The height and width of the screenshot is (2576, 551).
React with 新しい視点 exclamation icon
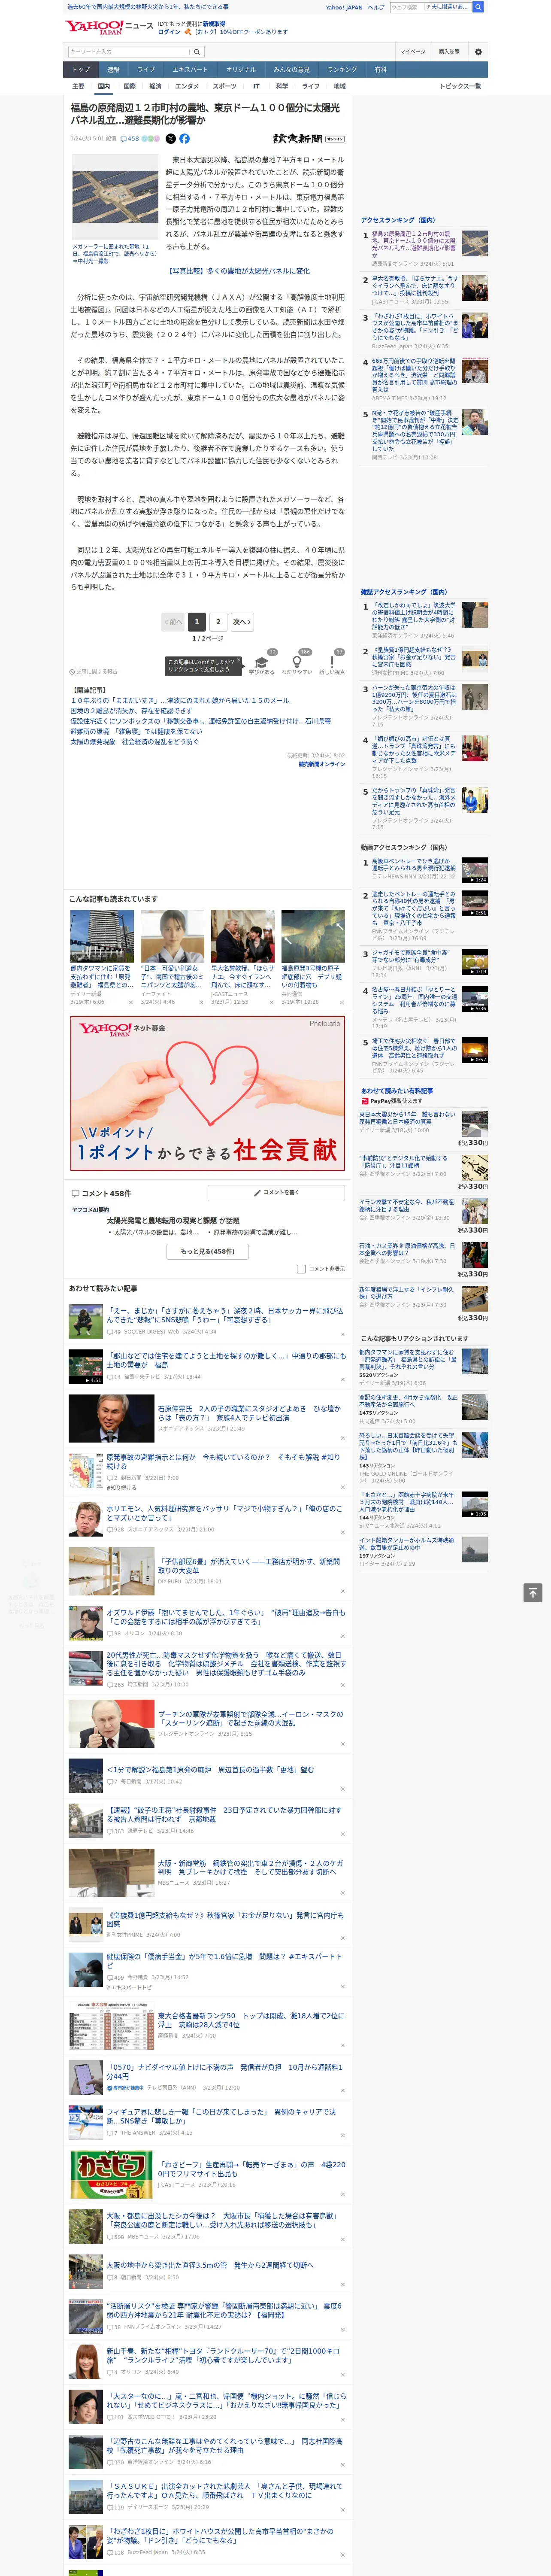(x=332, y=662)
